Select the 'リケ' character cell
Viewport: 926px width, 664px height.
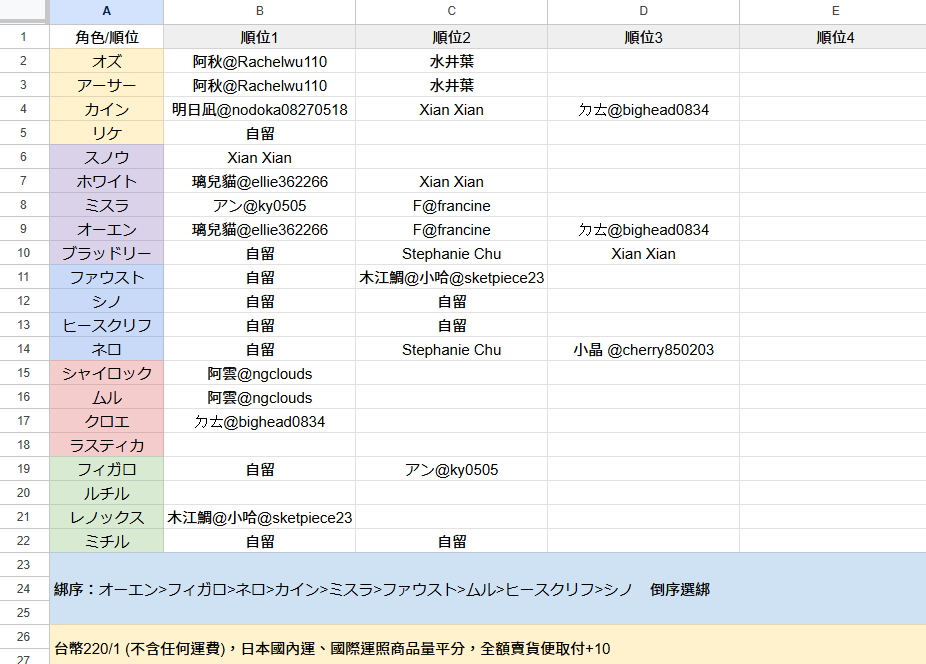106,134
